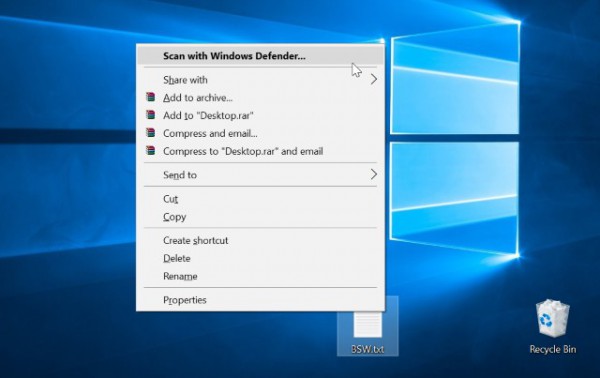This screenshot has height=378, width=600.
Task: Delete the file via context menu
Action: point(260,258)
